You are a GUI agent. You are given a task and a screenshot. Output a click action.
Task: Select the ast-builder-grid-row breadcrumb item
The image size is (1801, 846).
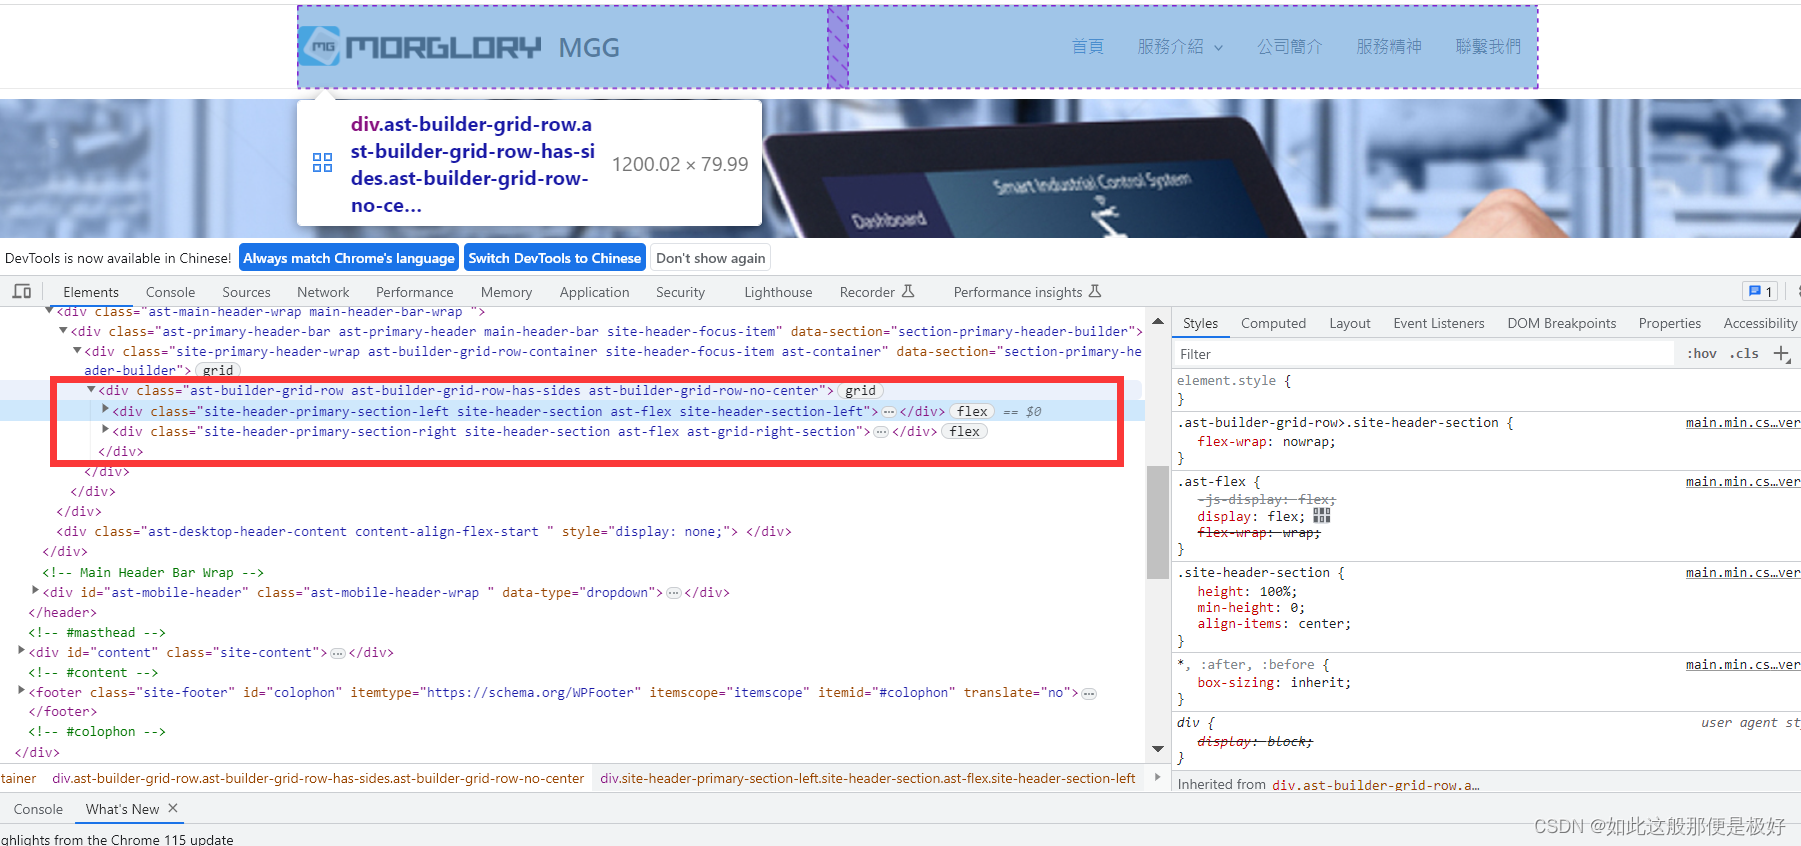point(318,778)
